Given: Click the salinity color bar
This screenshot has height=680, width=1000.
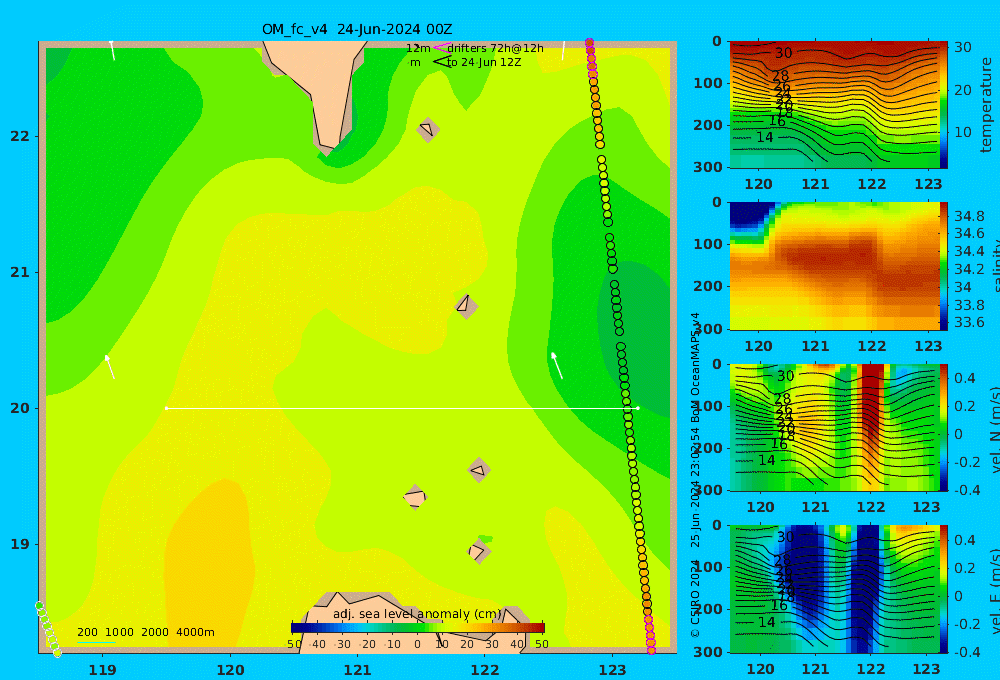Looking at the screenshot, I should 944,266.
